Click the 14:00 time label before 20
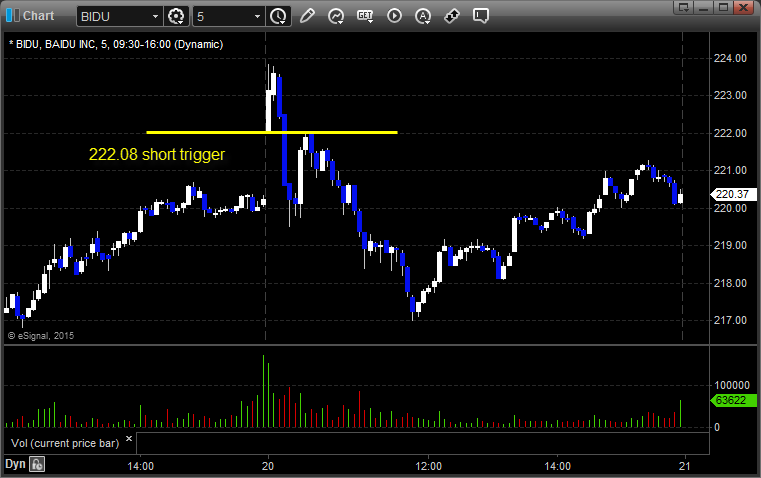 pyautogui.click(x=141, y=466)
